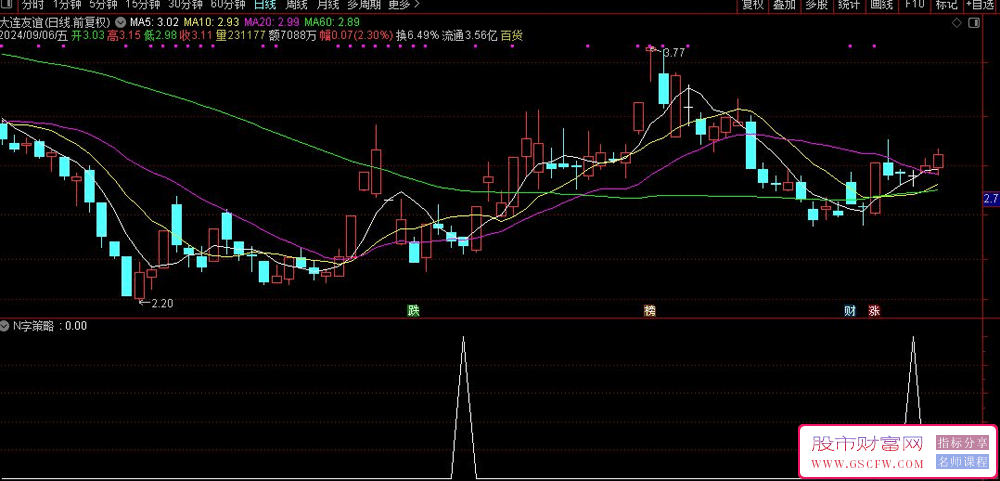Click the change value 幅0.07(2.30%)

click(x=355, y=36)
